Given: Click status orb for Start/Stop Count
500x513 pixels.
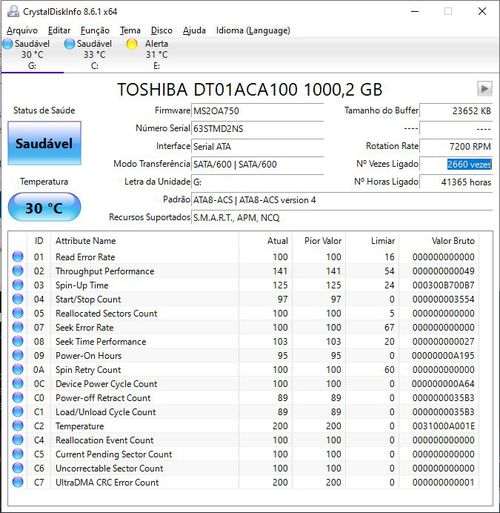Looking at the screenshot, I should [18, 299].
